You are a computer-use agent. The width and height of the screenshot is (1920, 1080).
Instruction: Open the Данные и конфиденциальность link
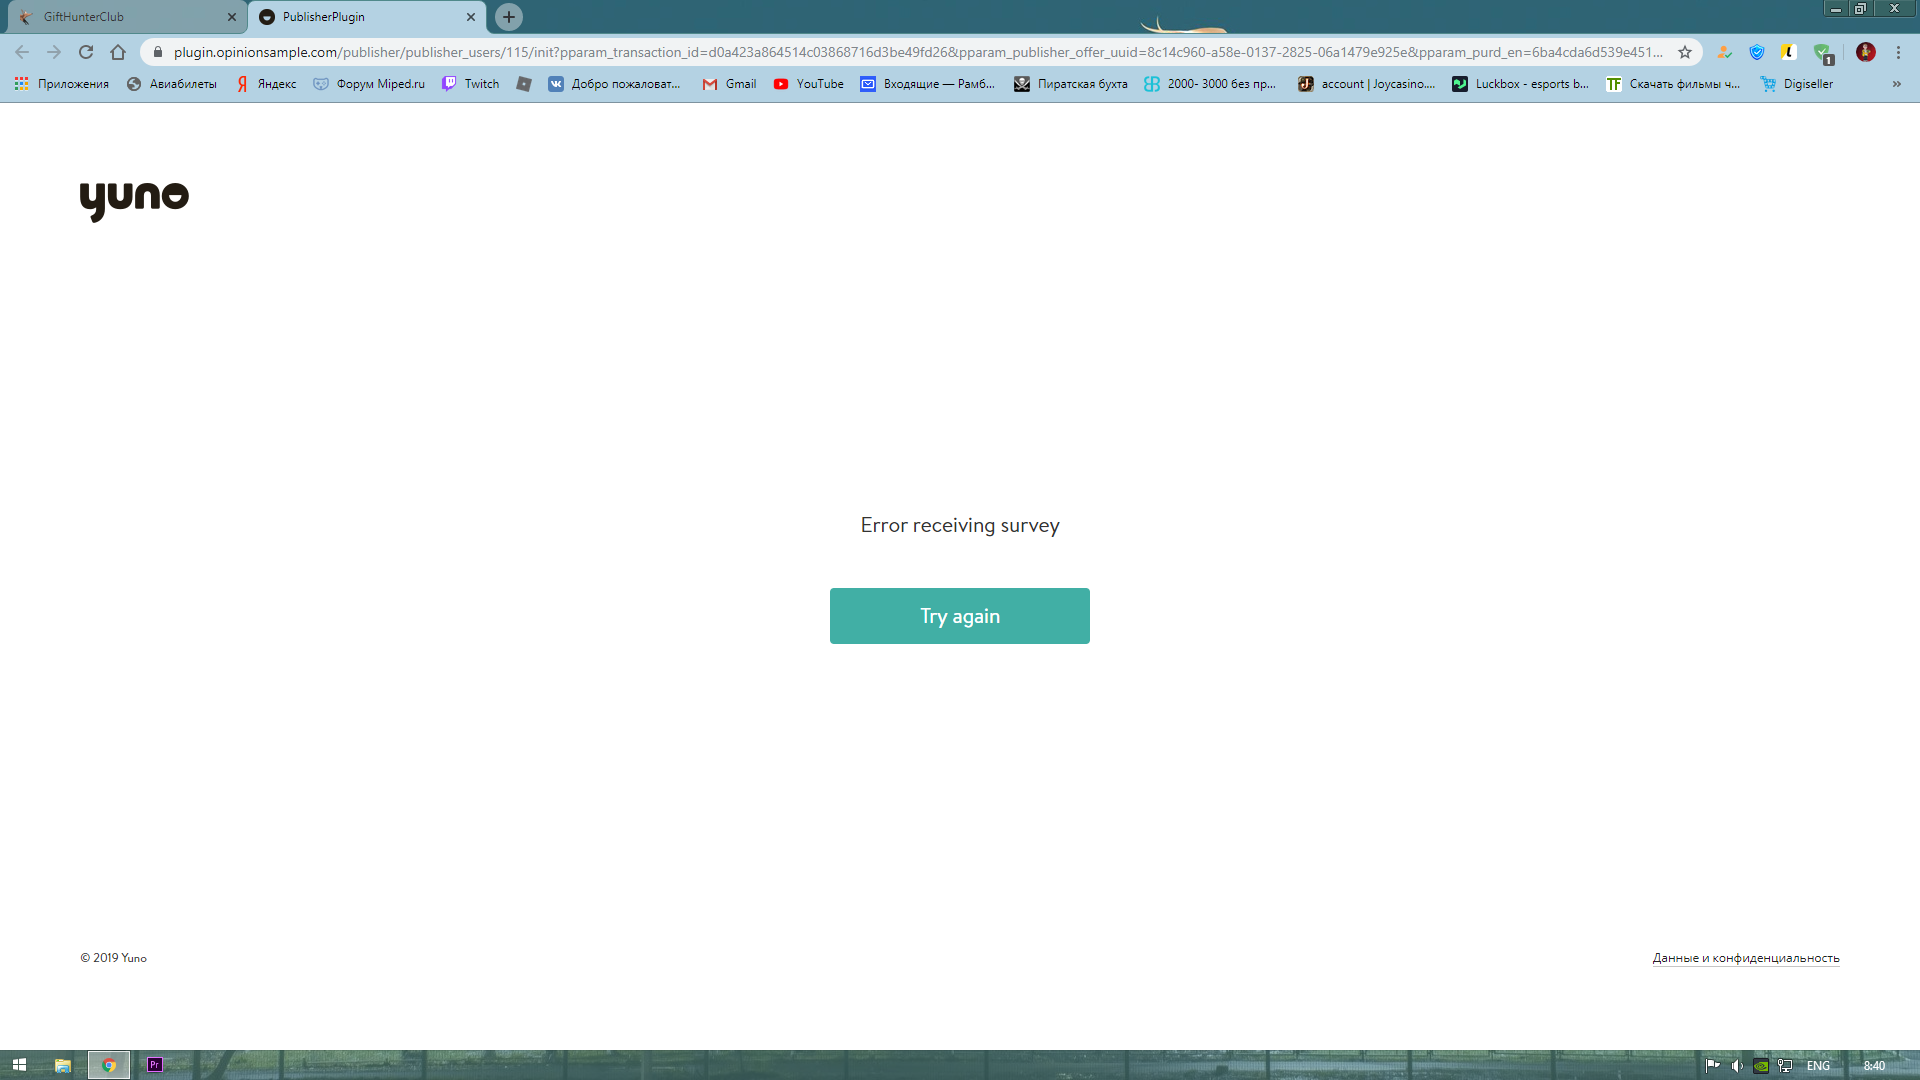[x=1745, y=958]
